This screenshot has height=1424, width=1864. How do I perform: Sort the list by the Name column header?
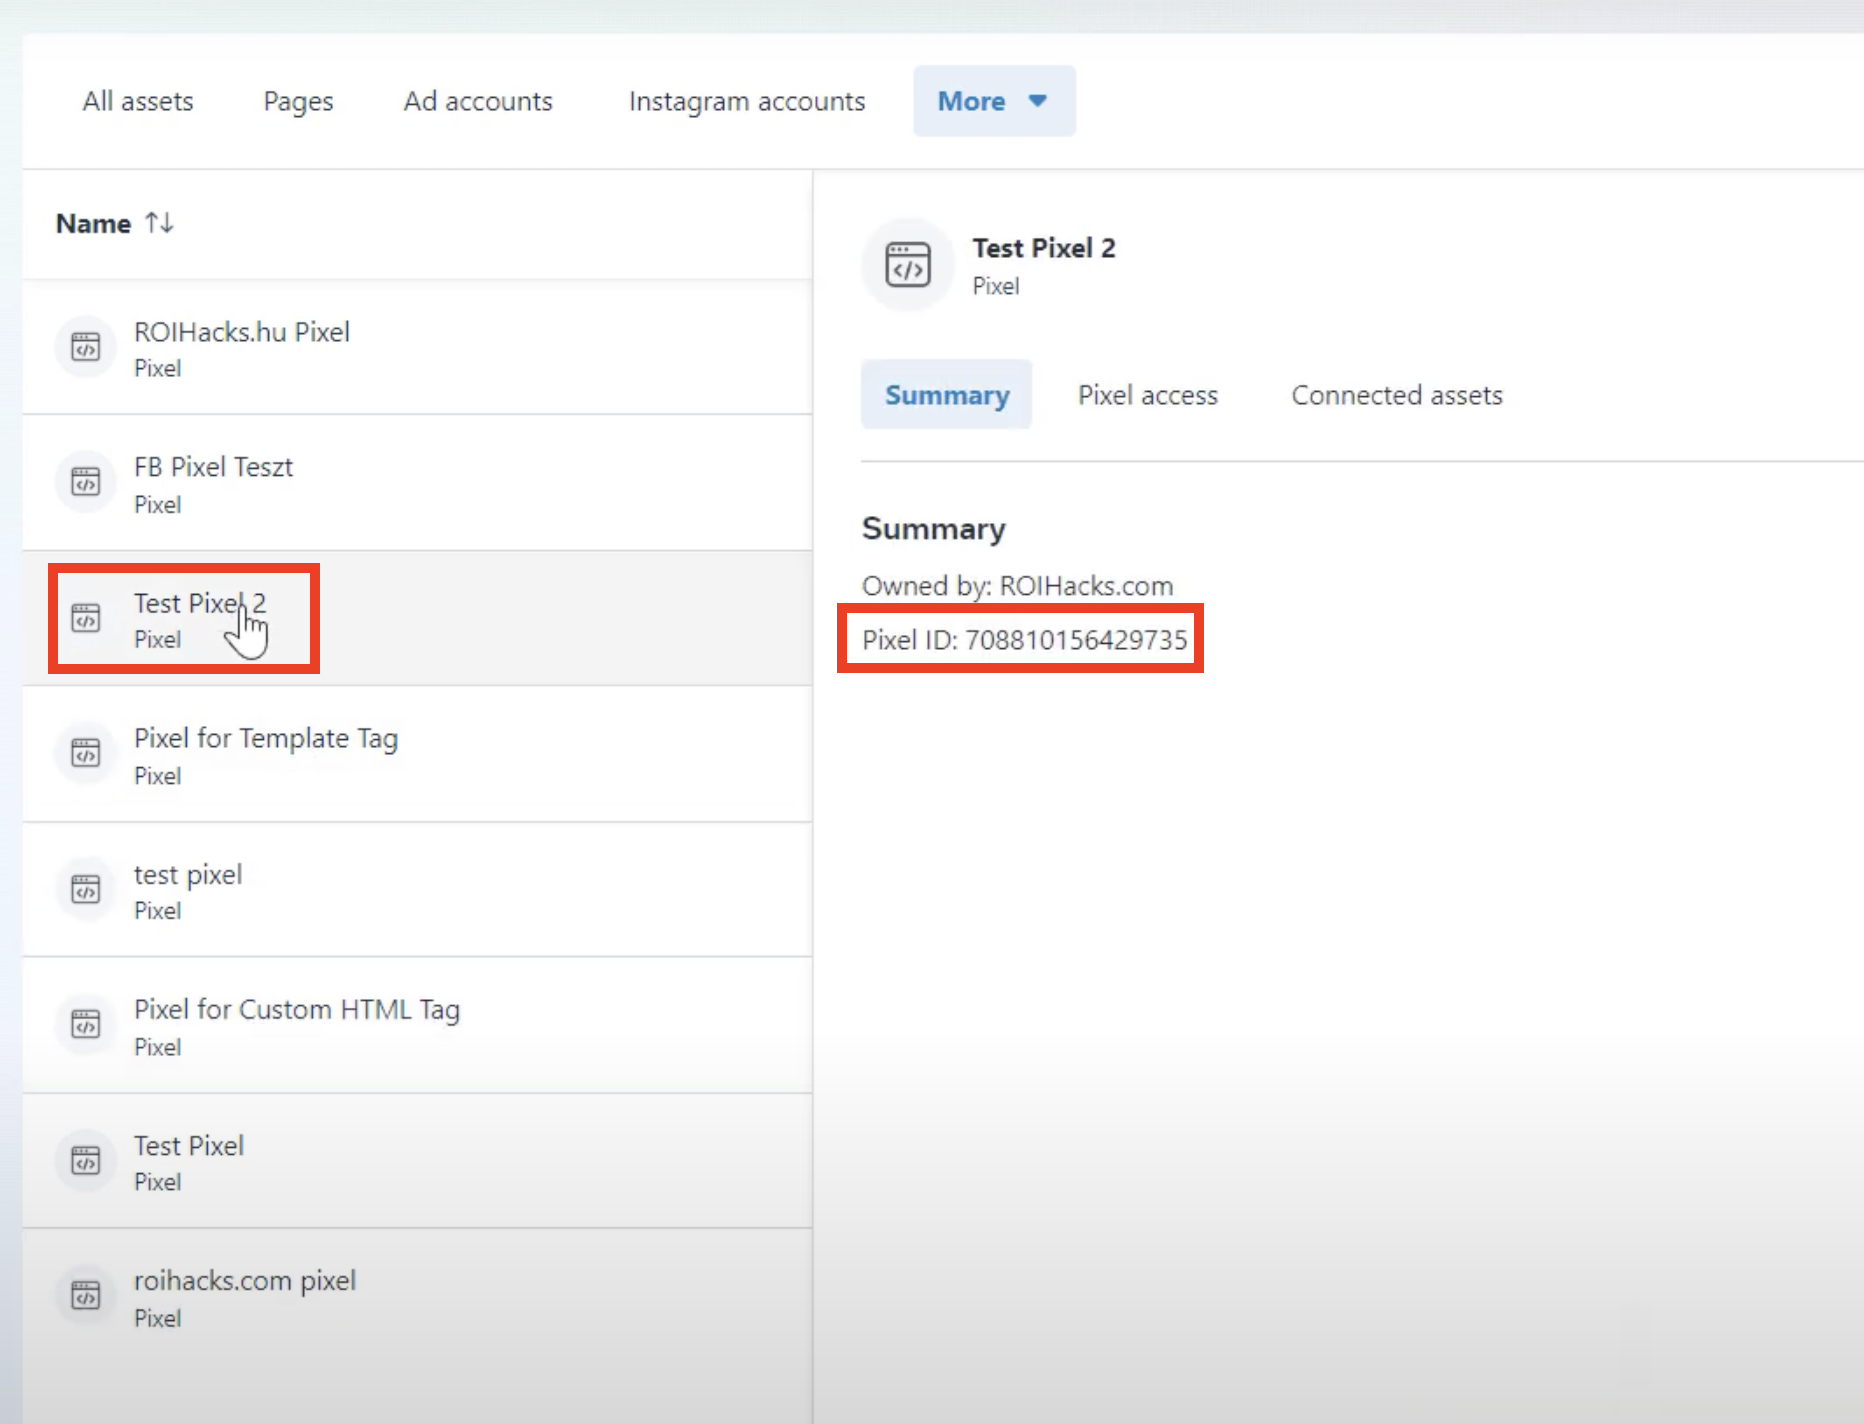coord(93,223)
